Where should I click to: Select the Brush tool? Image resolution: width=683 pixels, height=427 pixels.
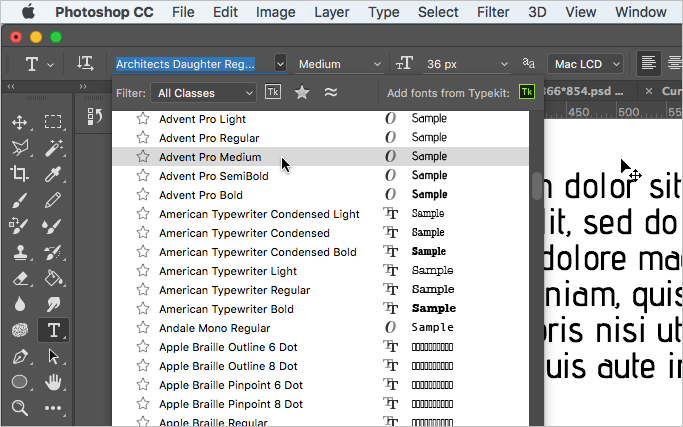coord(20,200)
